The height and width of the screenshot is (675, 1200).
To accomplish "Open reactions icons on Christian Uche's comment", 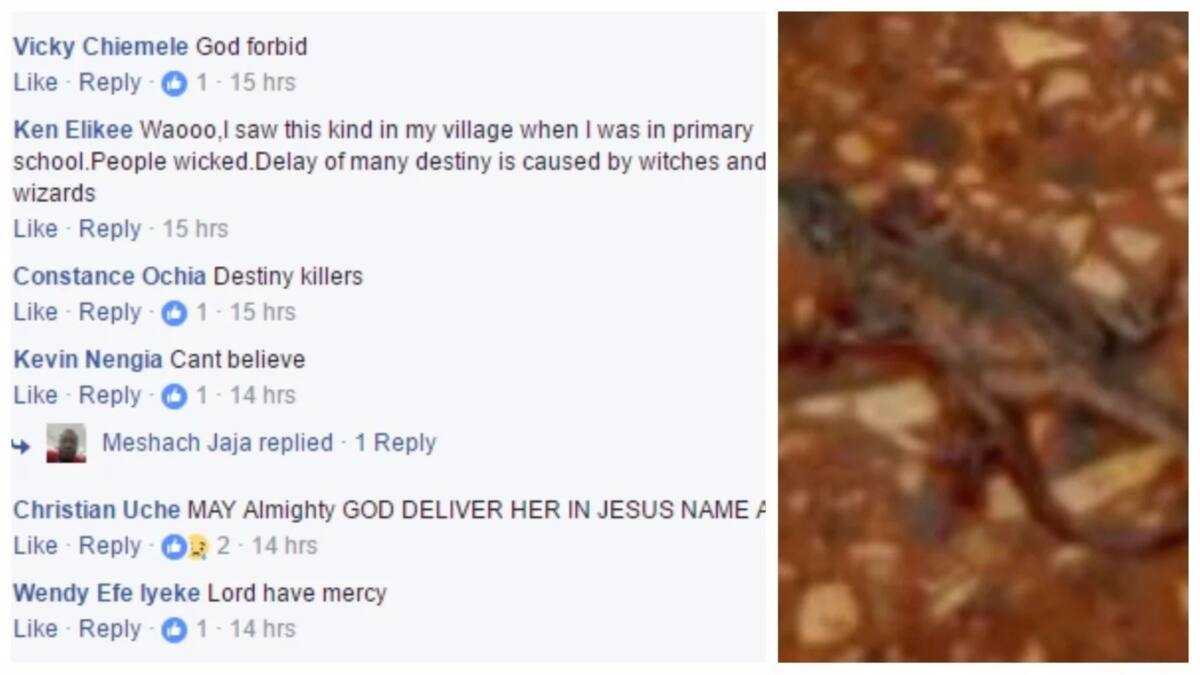I will [x=185, y=546].
